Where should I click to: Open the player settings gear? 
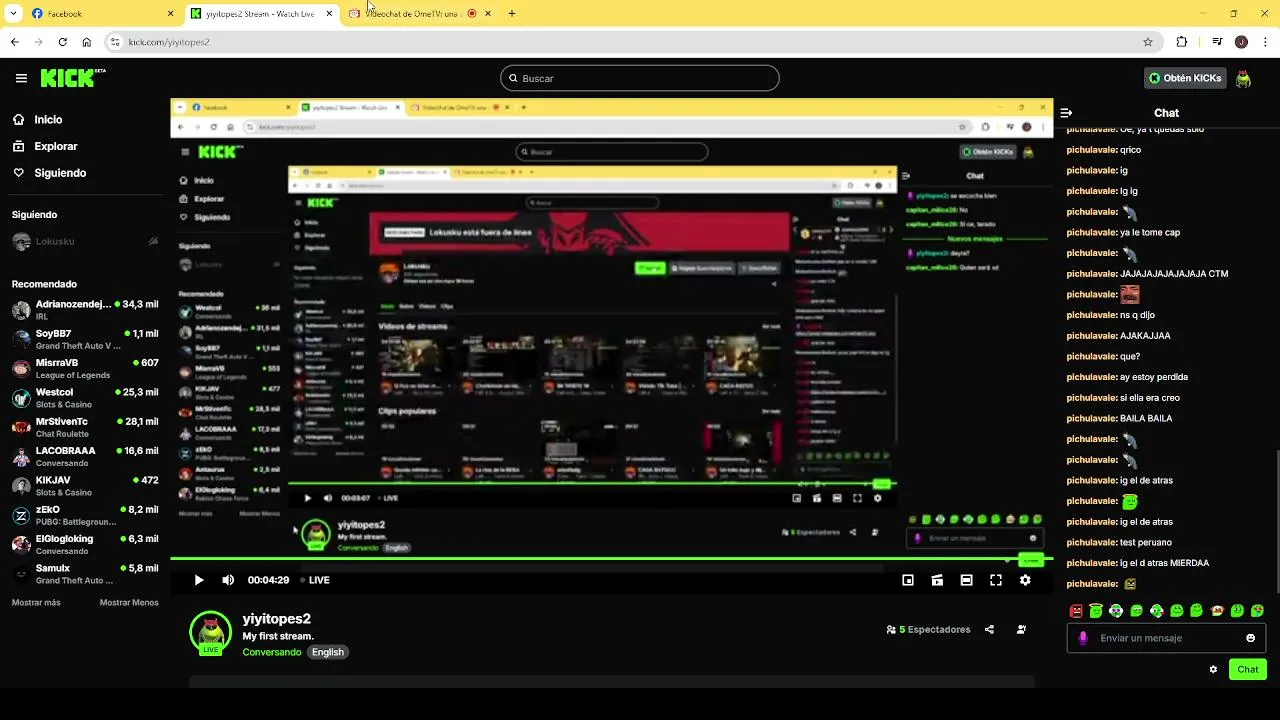1025,580
